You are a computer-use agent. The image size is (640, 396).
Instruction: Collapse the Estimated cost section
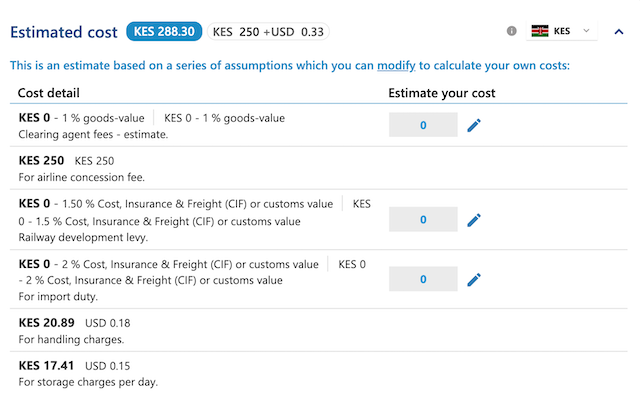pyautogui.click(x=619, y=31)
